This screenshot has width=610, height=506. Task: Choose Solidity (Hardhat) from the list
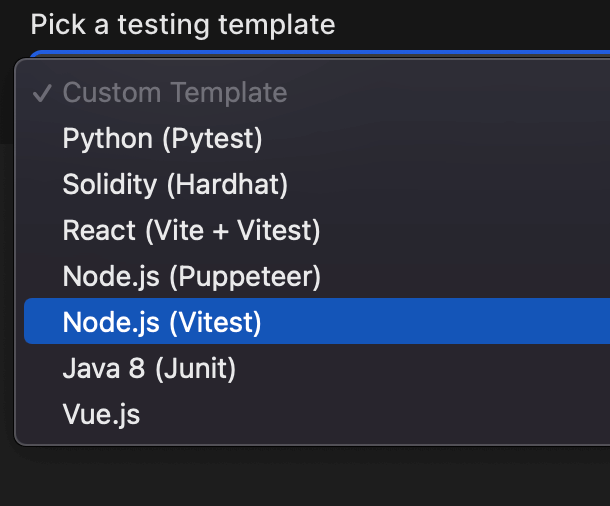(x=175, y=185)
